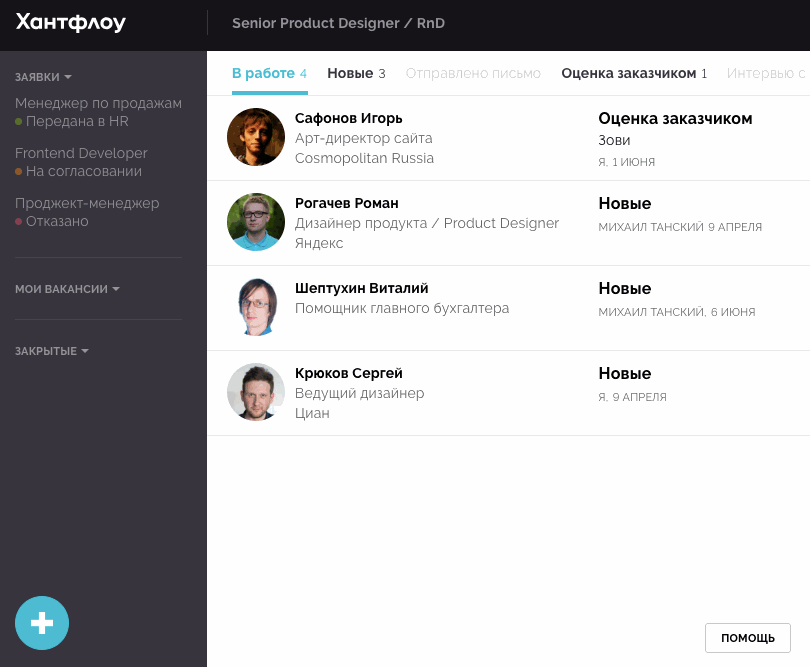Expand the Закрытые section

point(52,351)
